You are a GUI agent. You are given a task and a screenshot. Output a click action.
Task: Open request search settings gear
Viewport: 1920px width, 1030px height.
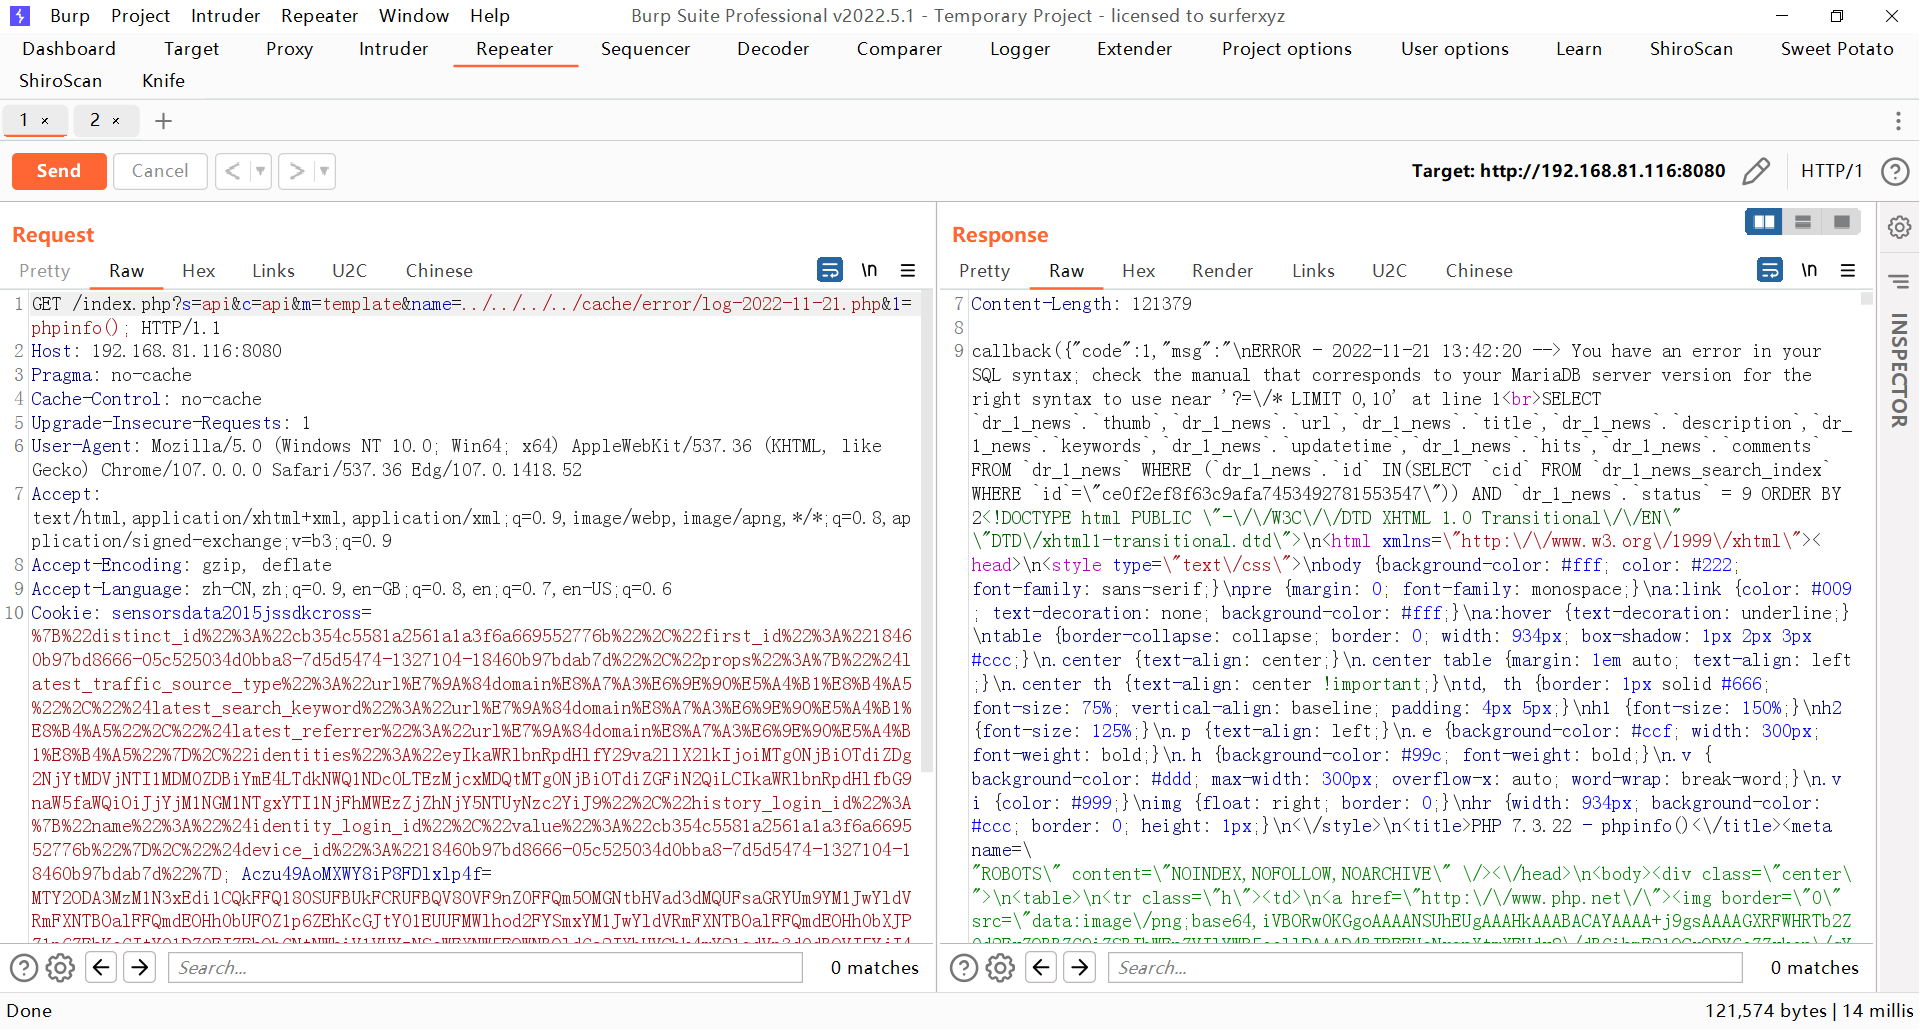[61, 967]
